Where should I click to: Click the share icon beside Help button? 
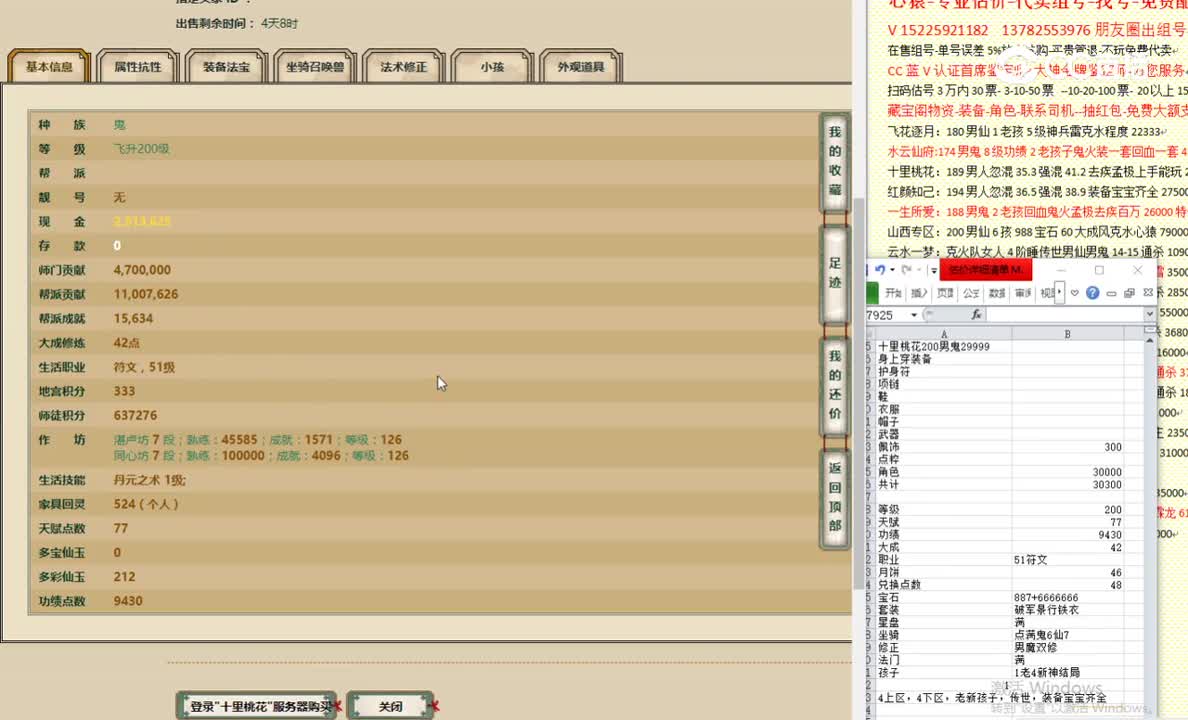pos(1111,293)
